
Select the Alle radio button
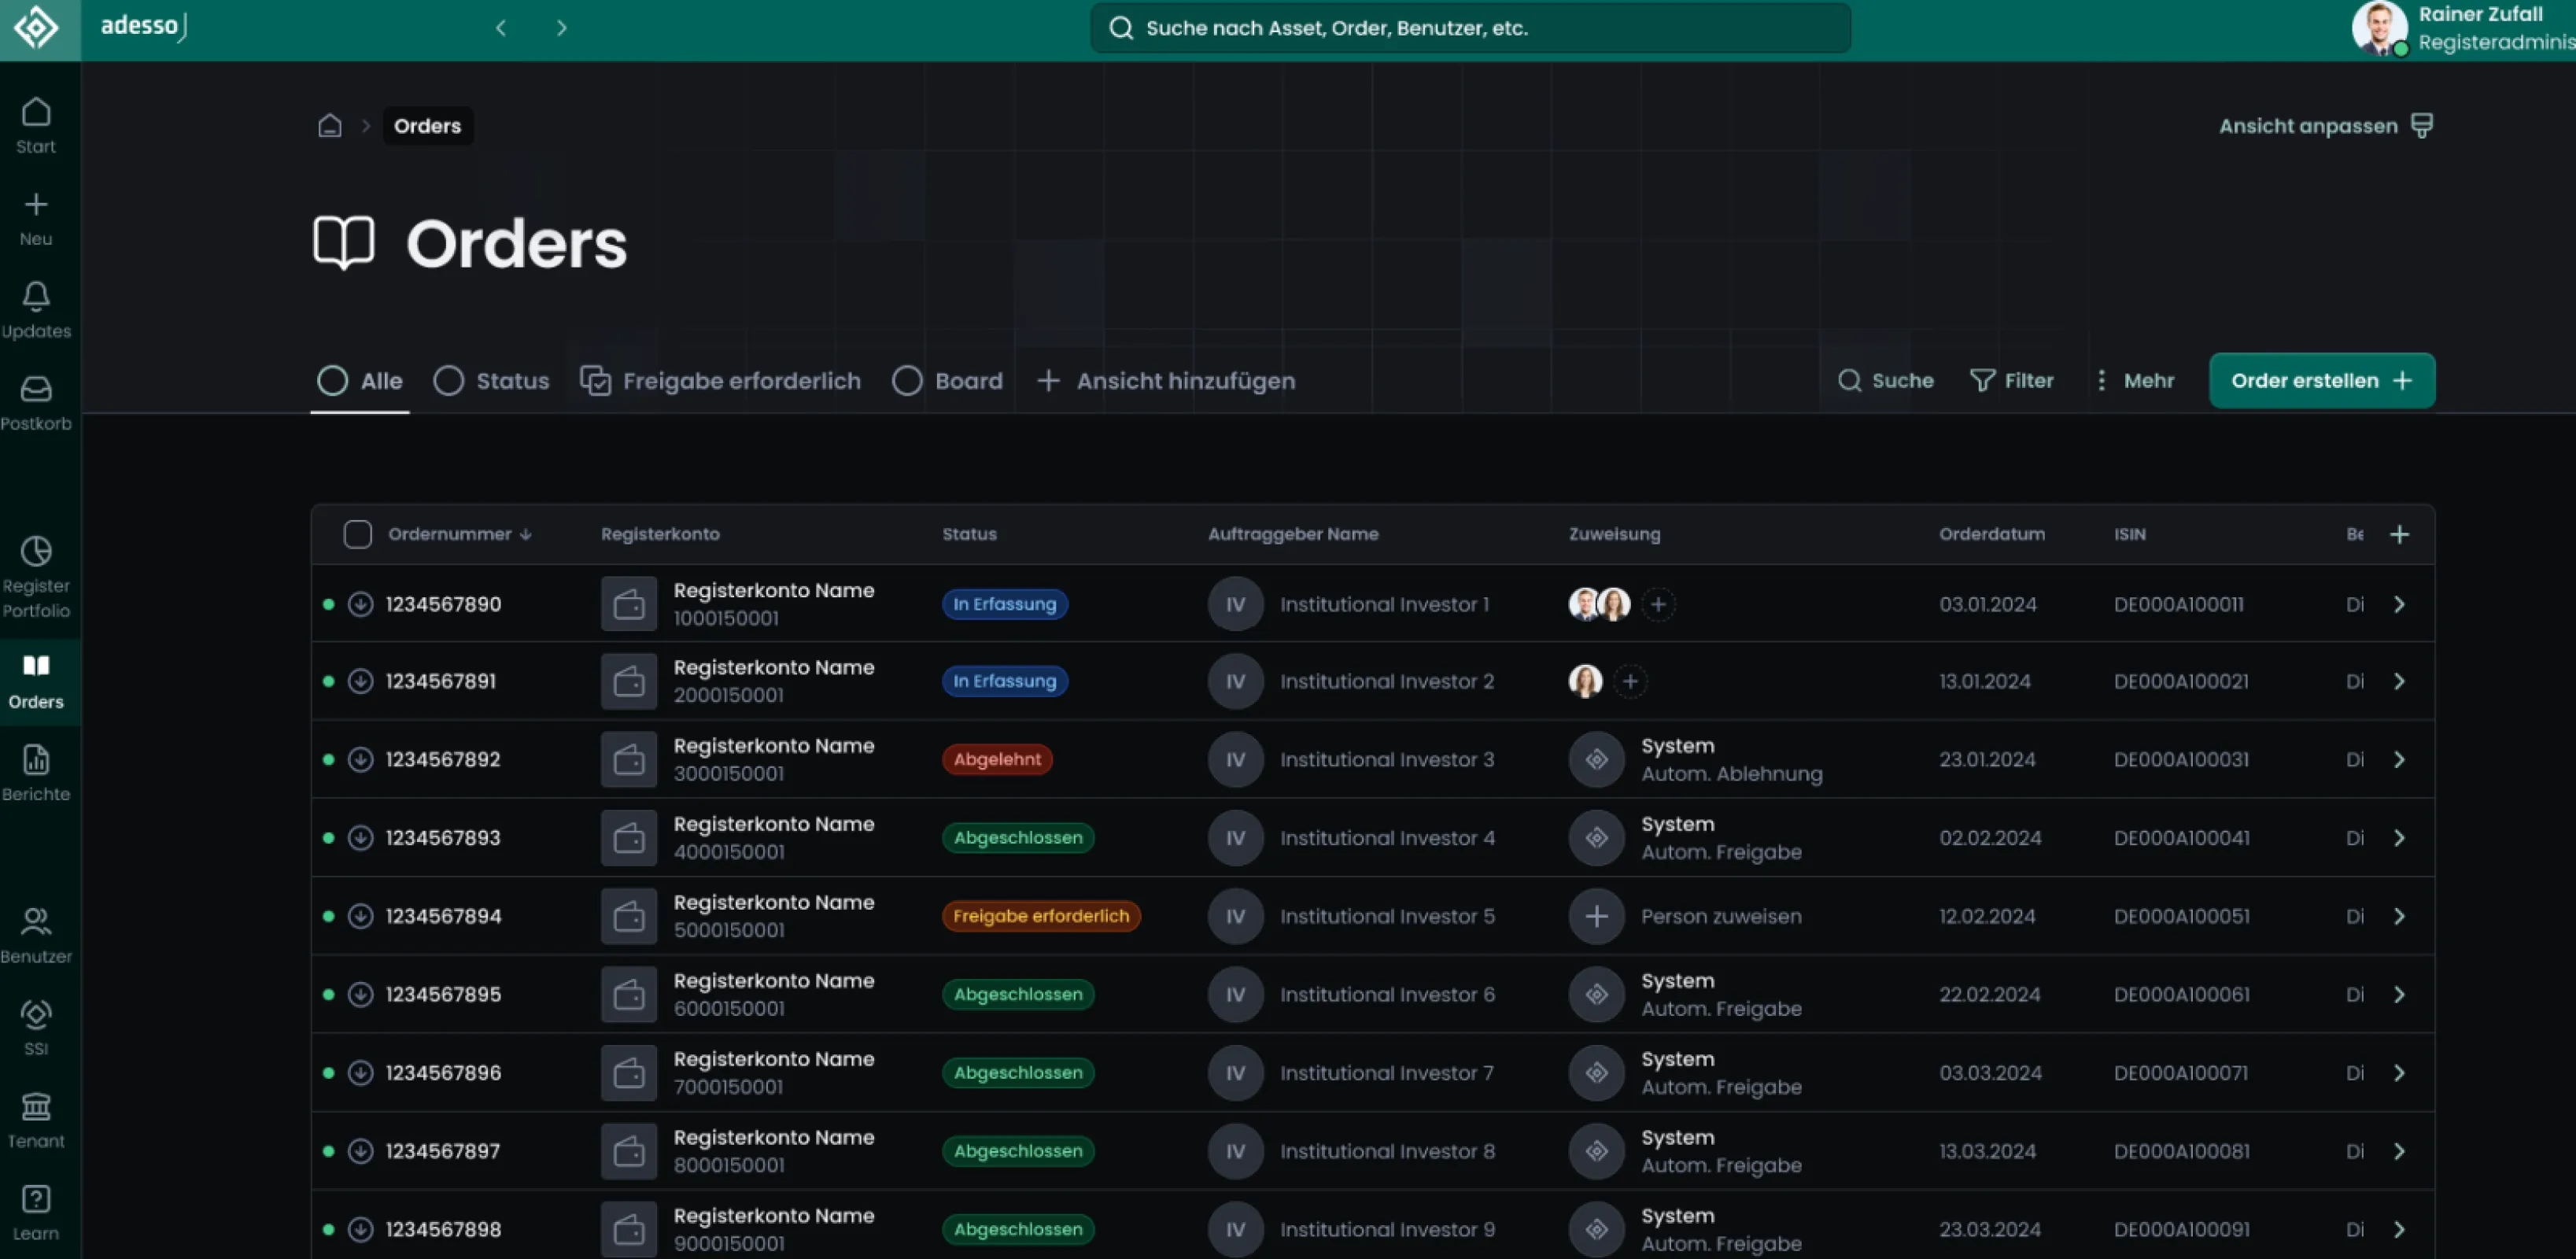[x=333, y=380]
